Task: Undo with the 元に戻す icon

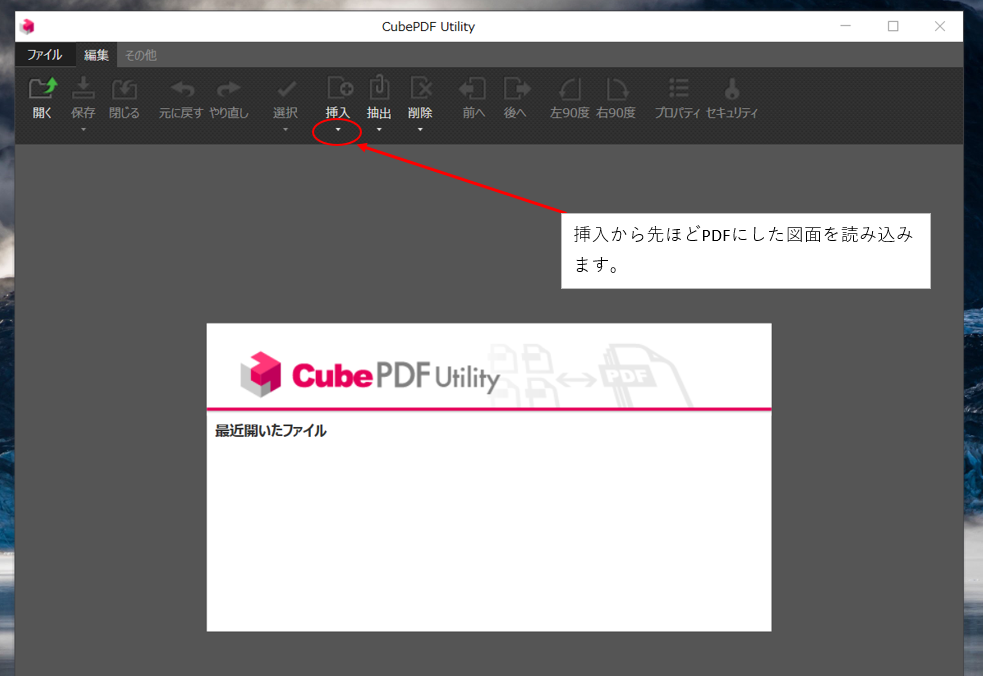Action: (182, 89)
